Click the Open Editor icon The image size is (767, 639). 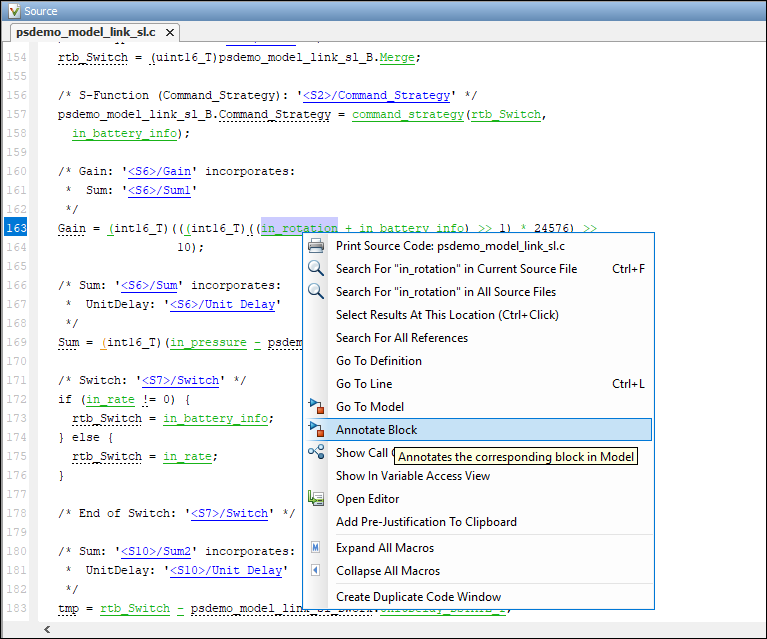tap(316, 499)
